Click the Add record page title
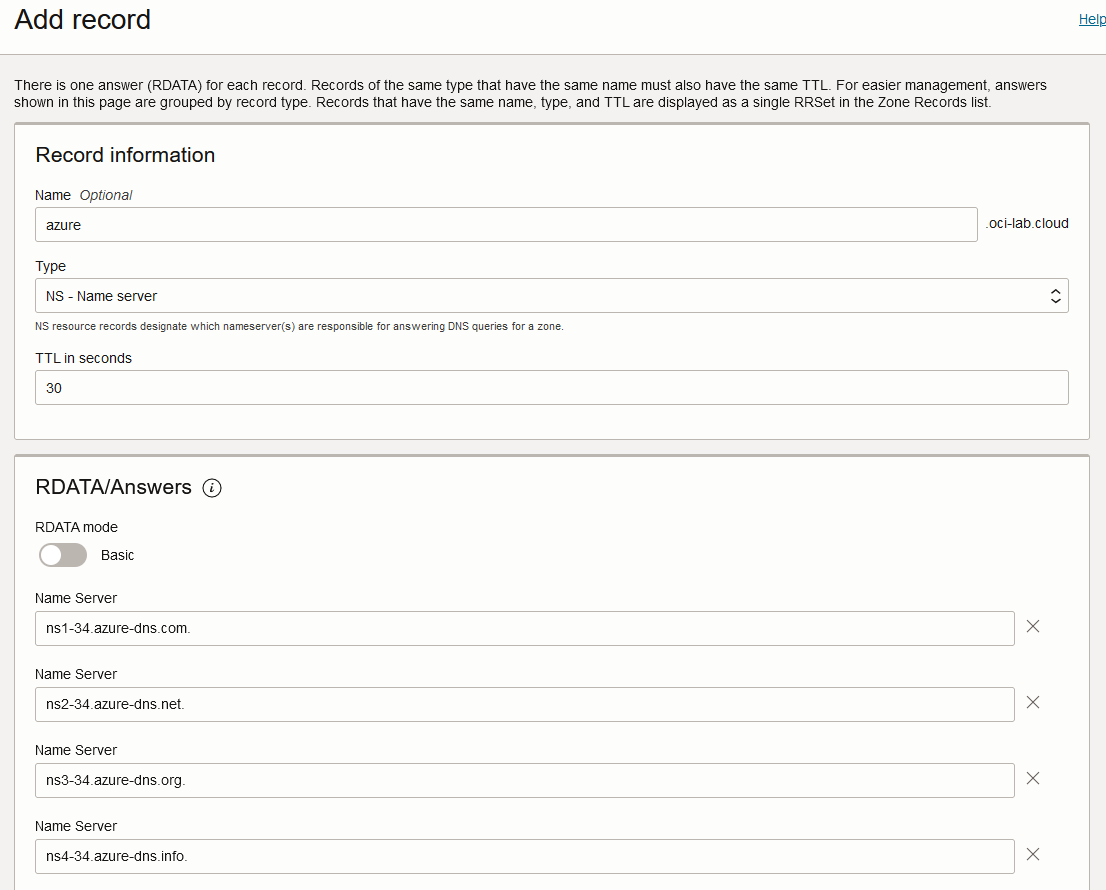Image resolution: width=1106 pixels, height=890 pixels. coord(83,19)
